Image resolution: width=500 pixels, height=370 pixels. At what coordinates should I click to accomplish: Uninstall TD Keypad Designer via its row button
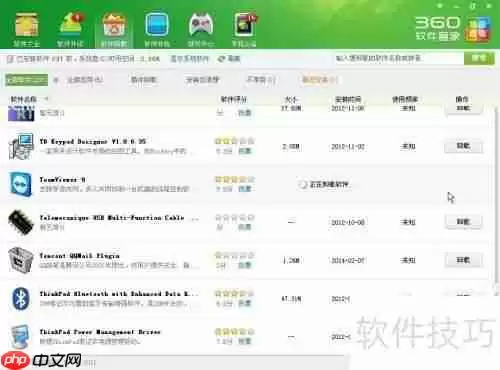point(463,146)
